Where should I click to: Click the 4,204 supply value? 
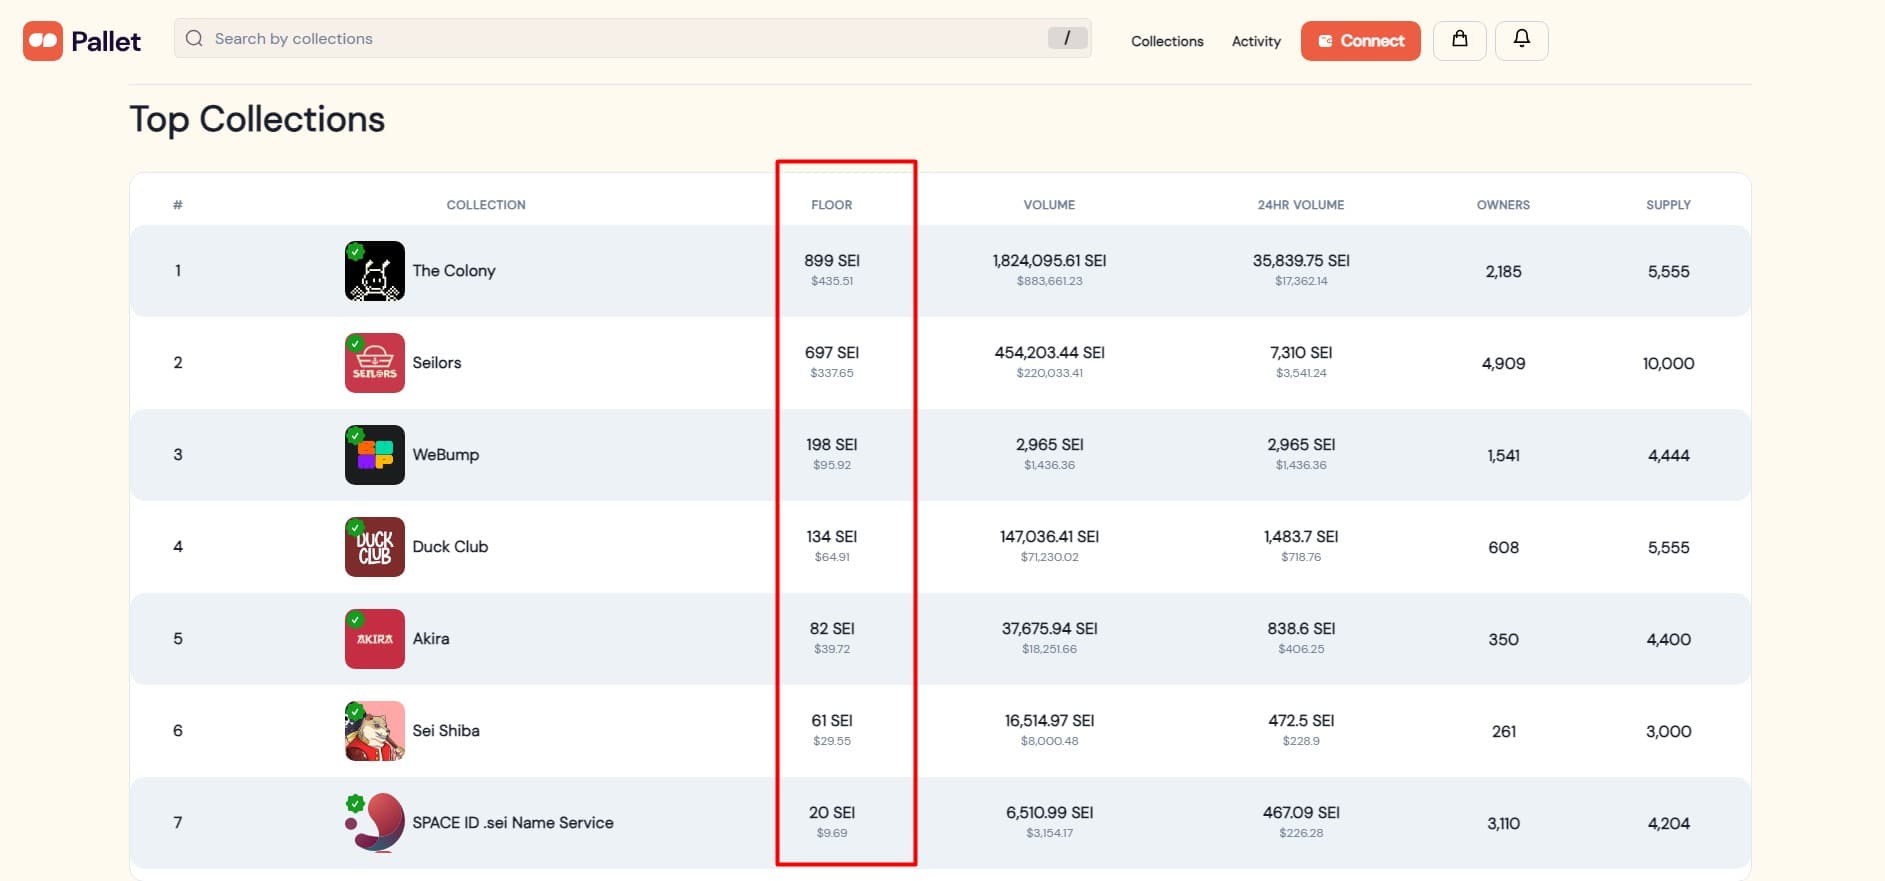1668,824
